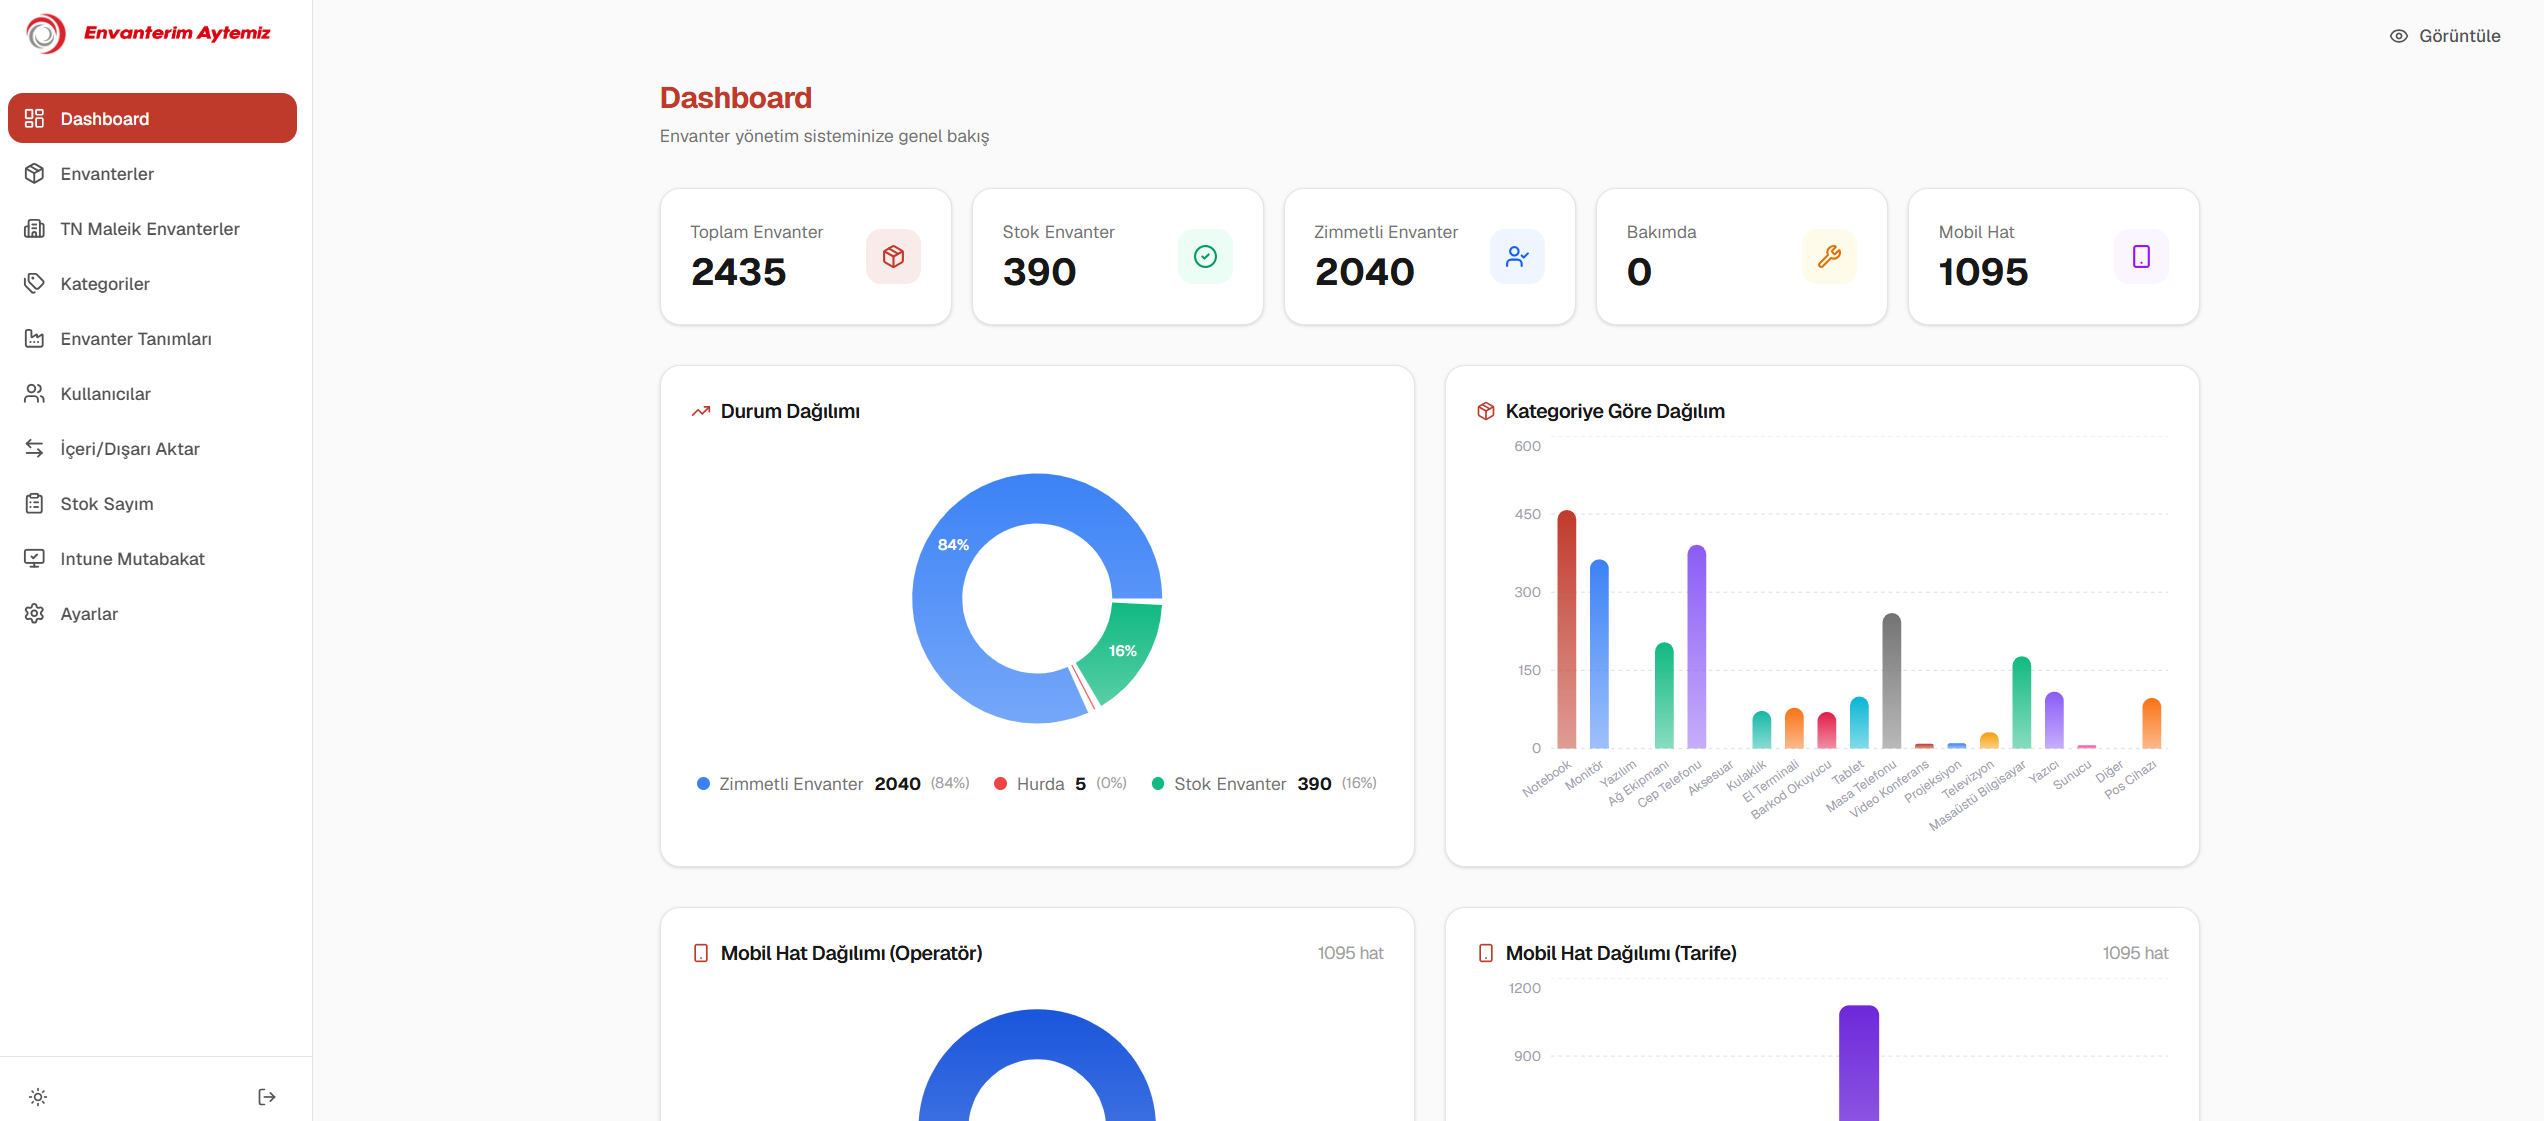Click the gray Masa Telefonu bar
This screenshot has width=2544, height=1121.
pyautogui.click(x=1892, y=681)
